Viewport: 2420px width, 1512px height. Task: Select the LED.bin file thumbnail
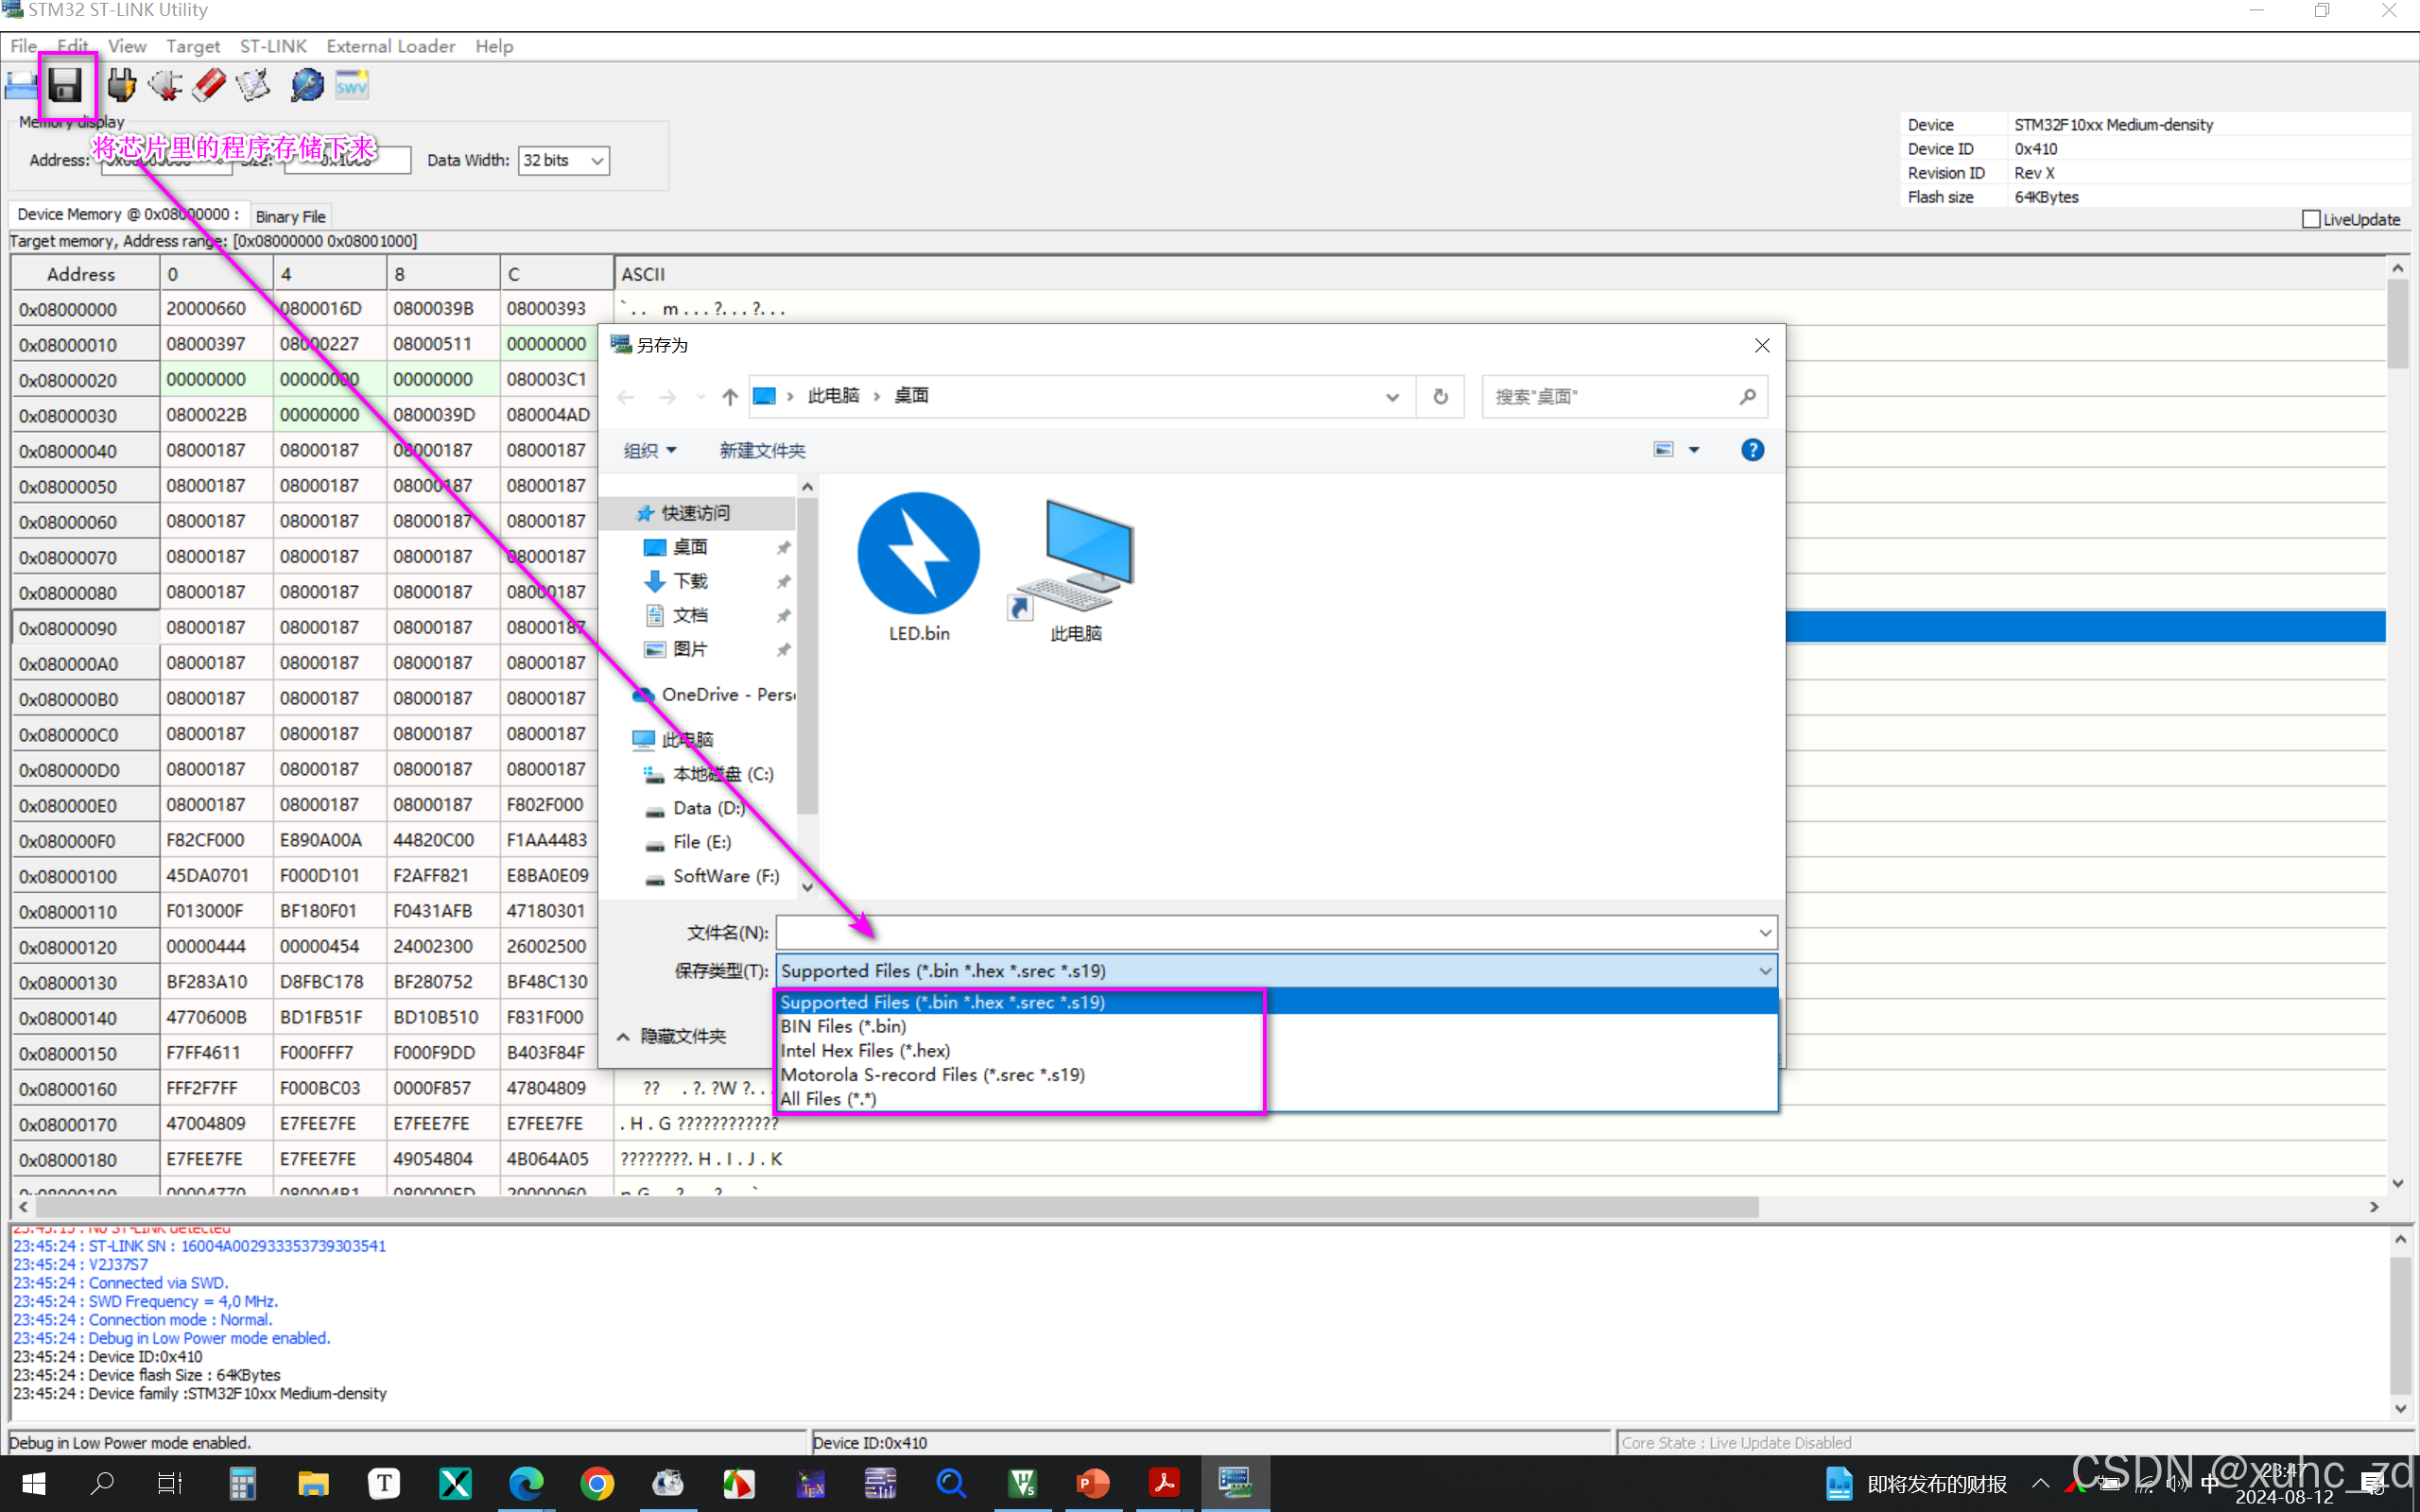pos(919,567)
